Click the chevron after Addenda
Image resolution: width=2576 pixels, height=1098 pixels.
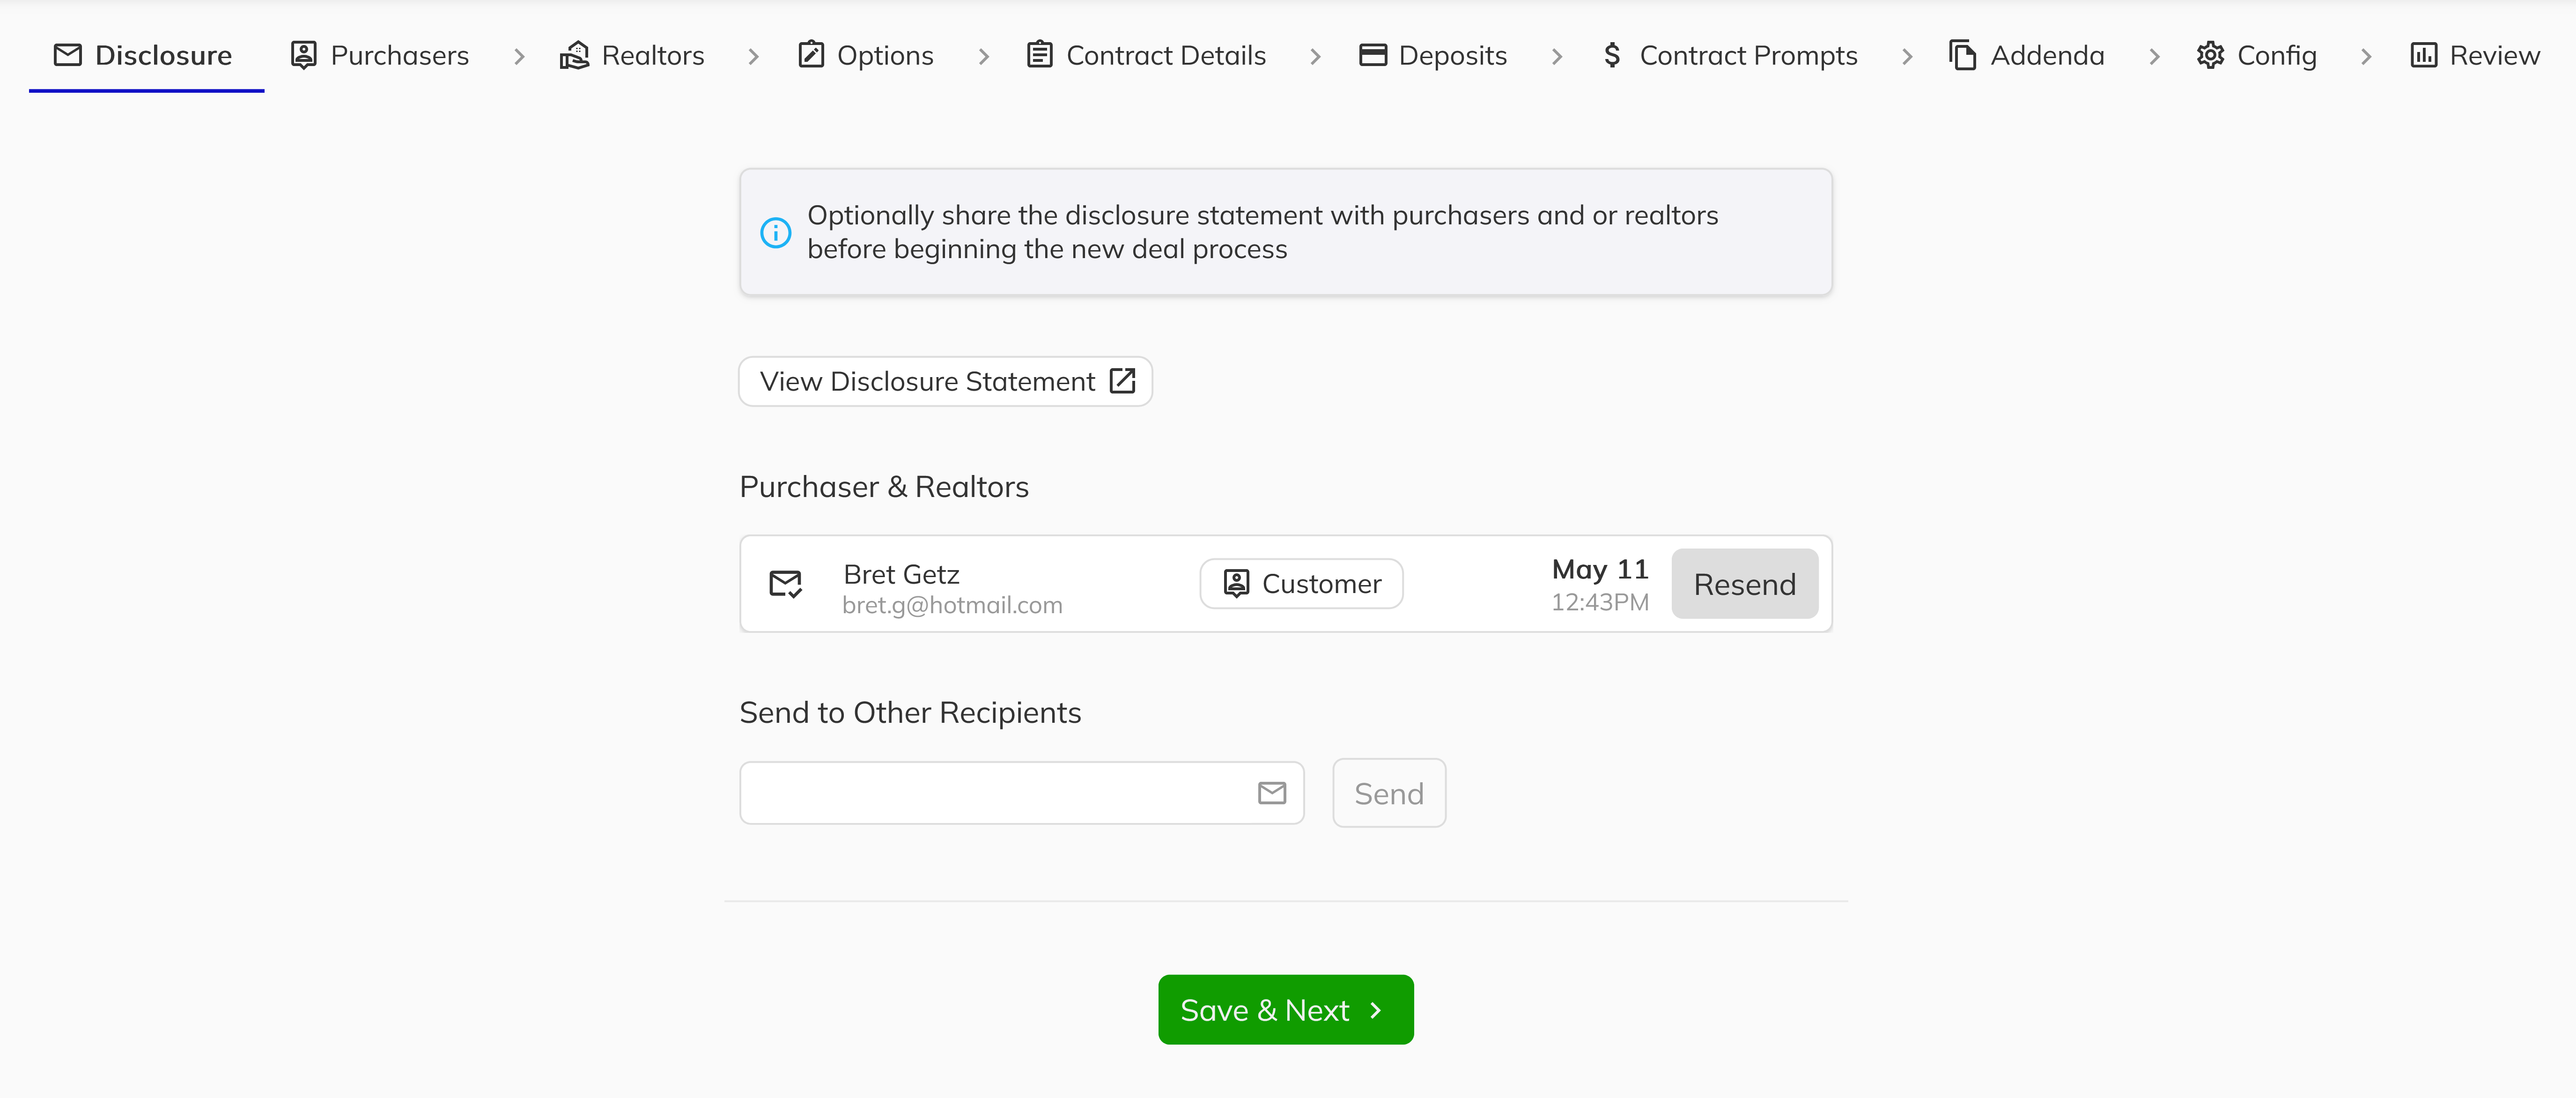coord(2155,57)
